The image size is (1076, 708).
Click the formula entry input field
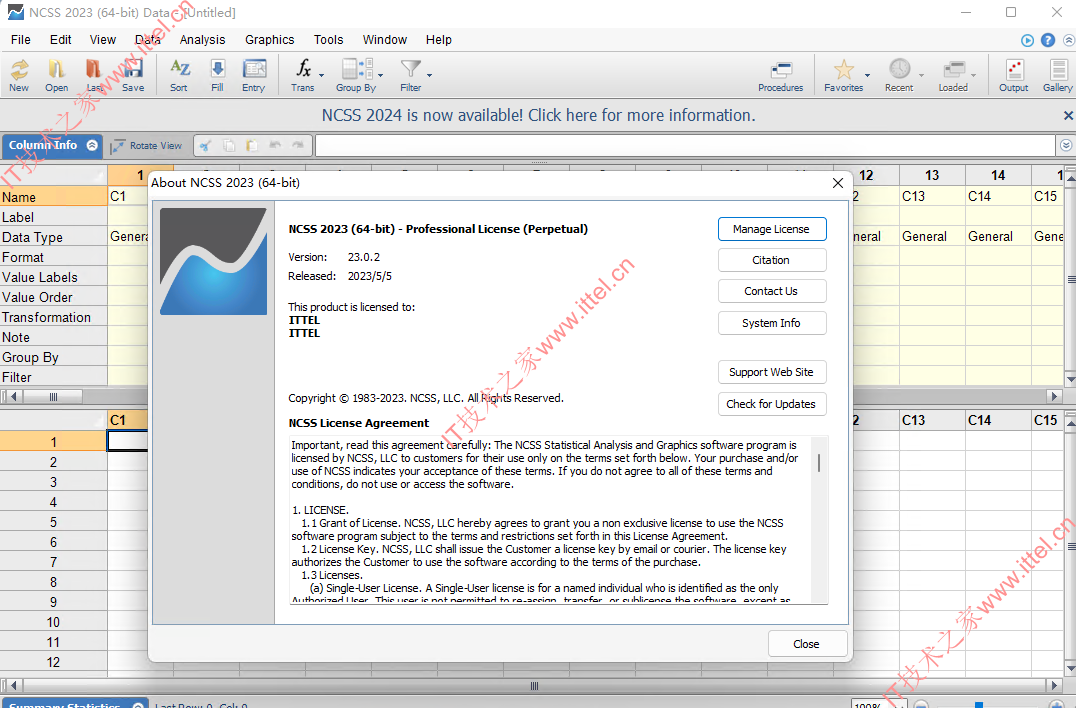click(684, 145)
